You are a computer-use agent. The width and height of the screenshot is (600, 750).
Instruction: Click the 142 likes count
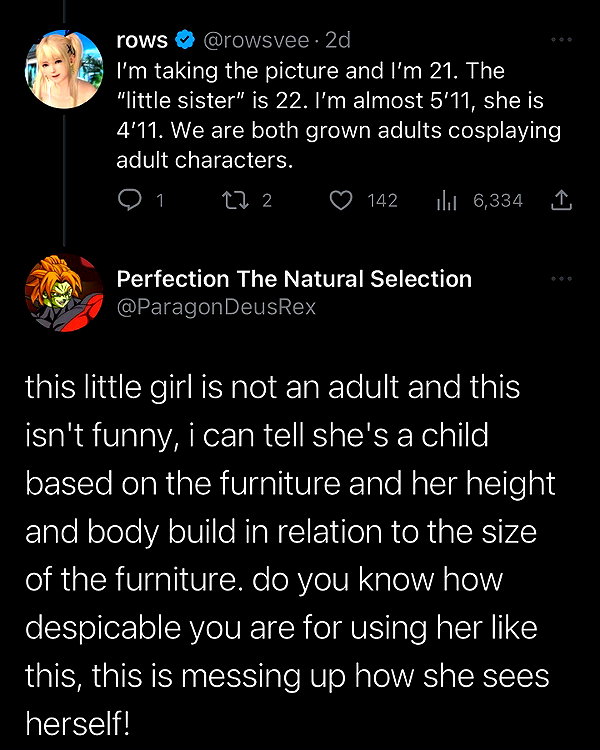click(x=383, y=201)
